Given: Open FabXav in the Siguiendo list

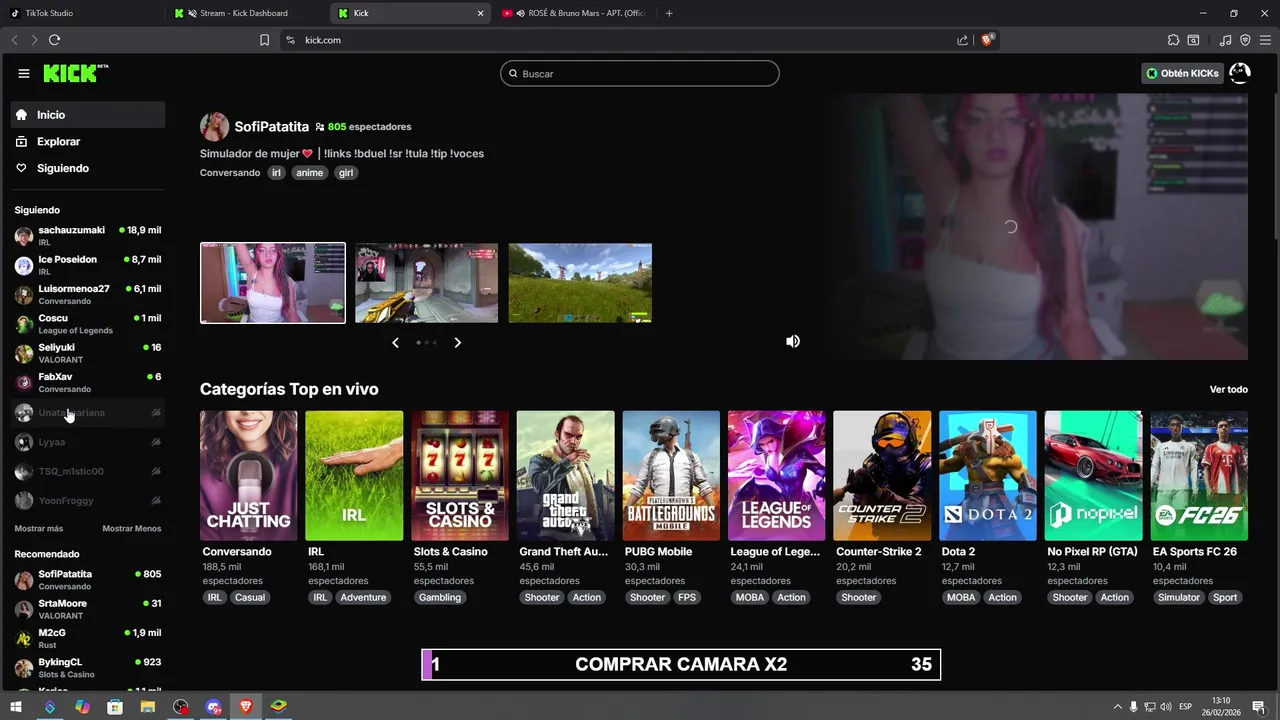Looking at the screenshot, I should coord(88,382).
